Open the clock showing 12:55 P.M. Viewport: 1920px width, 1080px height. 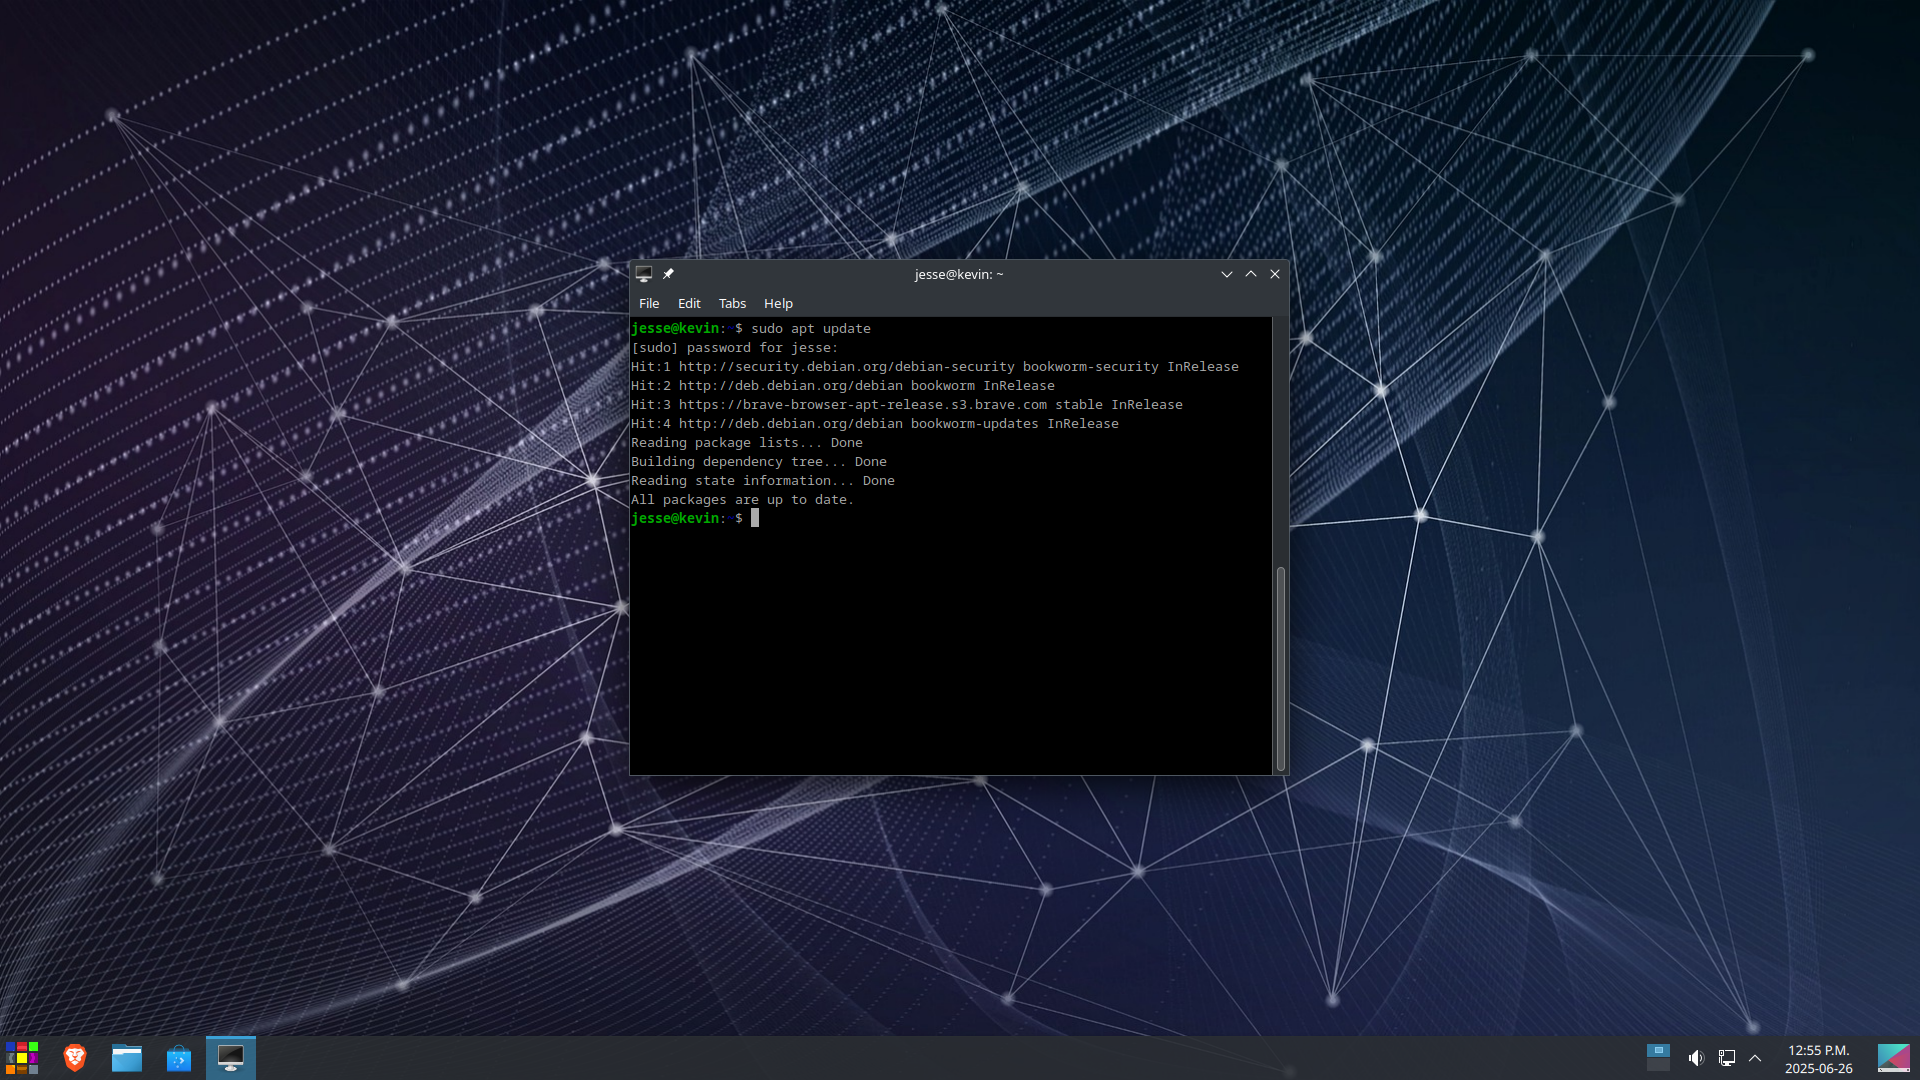(x=1819, y=1059)
